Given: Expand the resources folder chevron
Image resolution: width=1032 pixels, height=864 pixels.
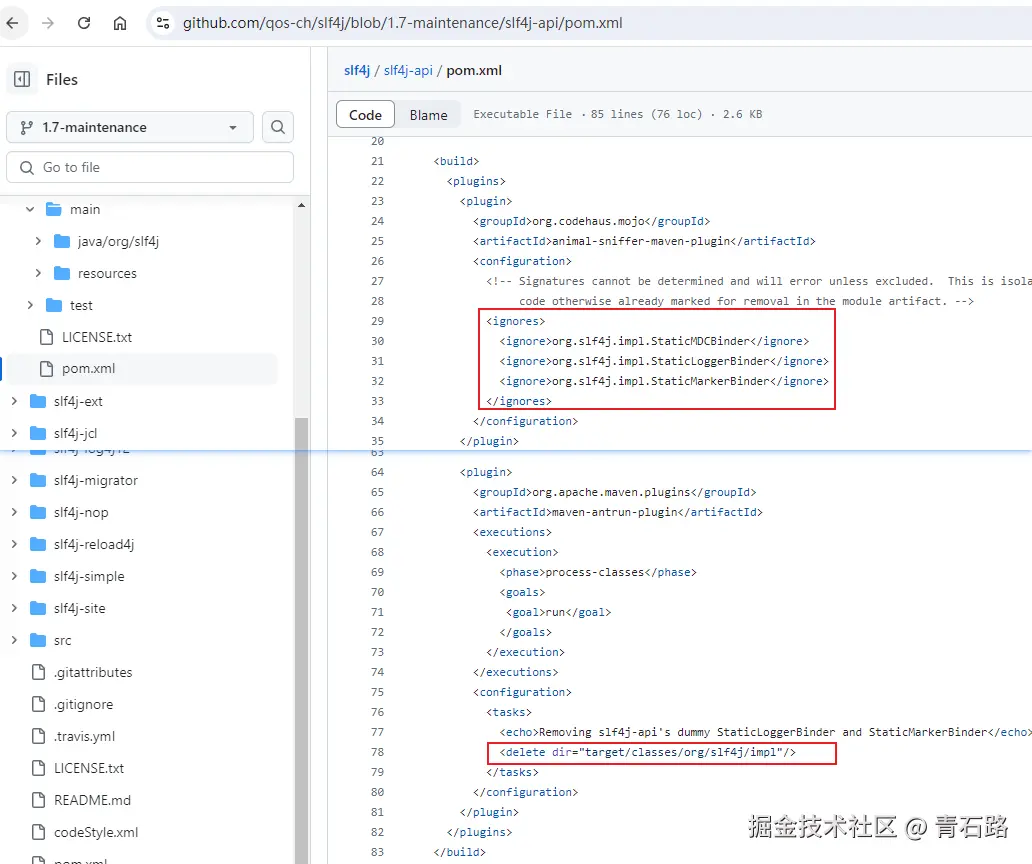Looking at the screenshot, I should coord(38,272).
